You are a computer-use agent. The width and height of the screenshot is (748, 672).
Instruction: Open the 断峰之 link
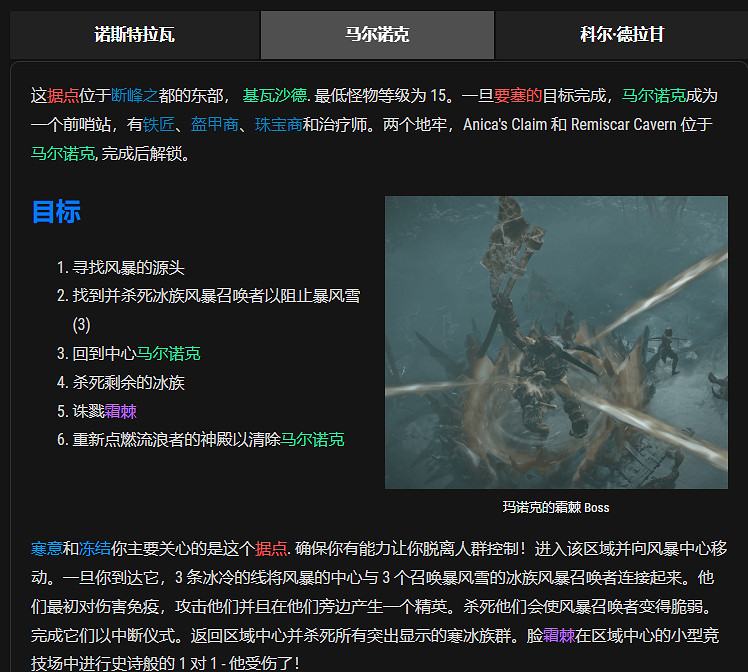[135, 96]
